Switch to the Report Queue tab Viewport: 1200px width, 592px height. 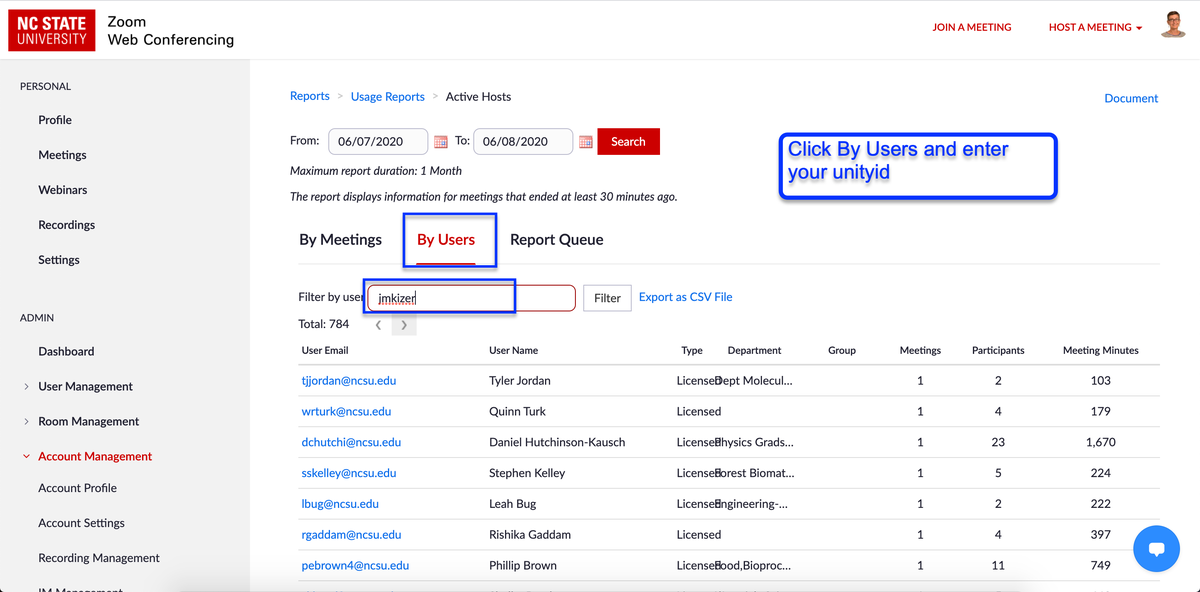point(556,240)
